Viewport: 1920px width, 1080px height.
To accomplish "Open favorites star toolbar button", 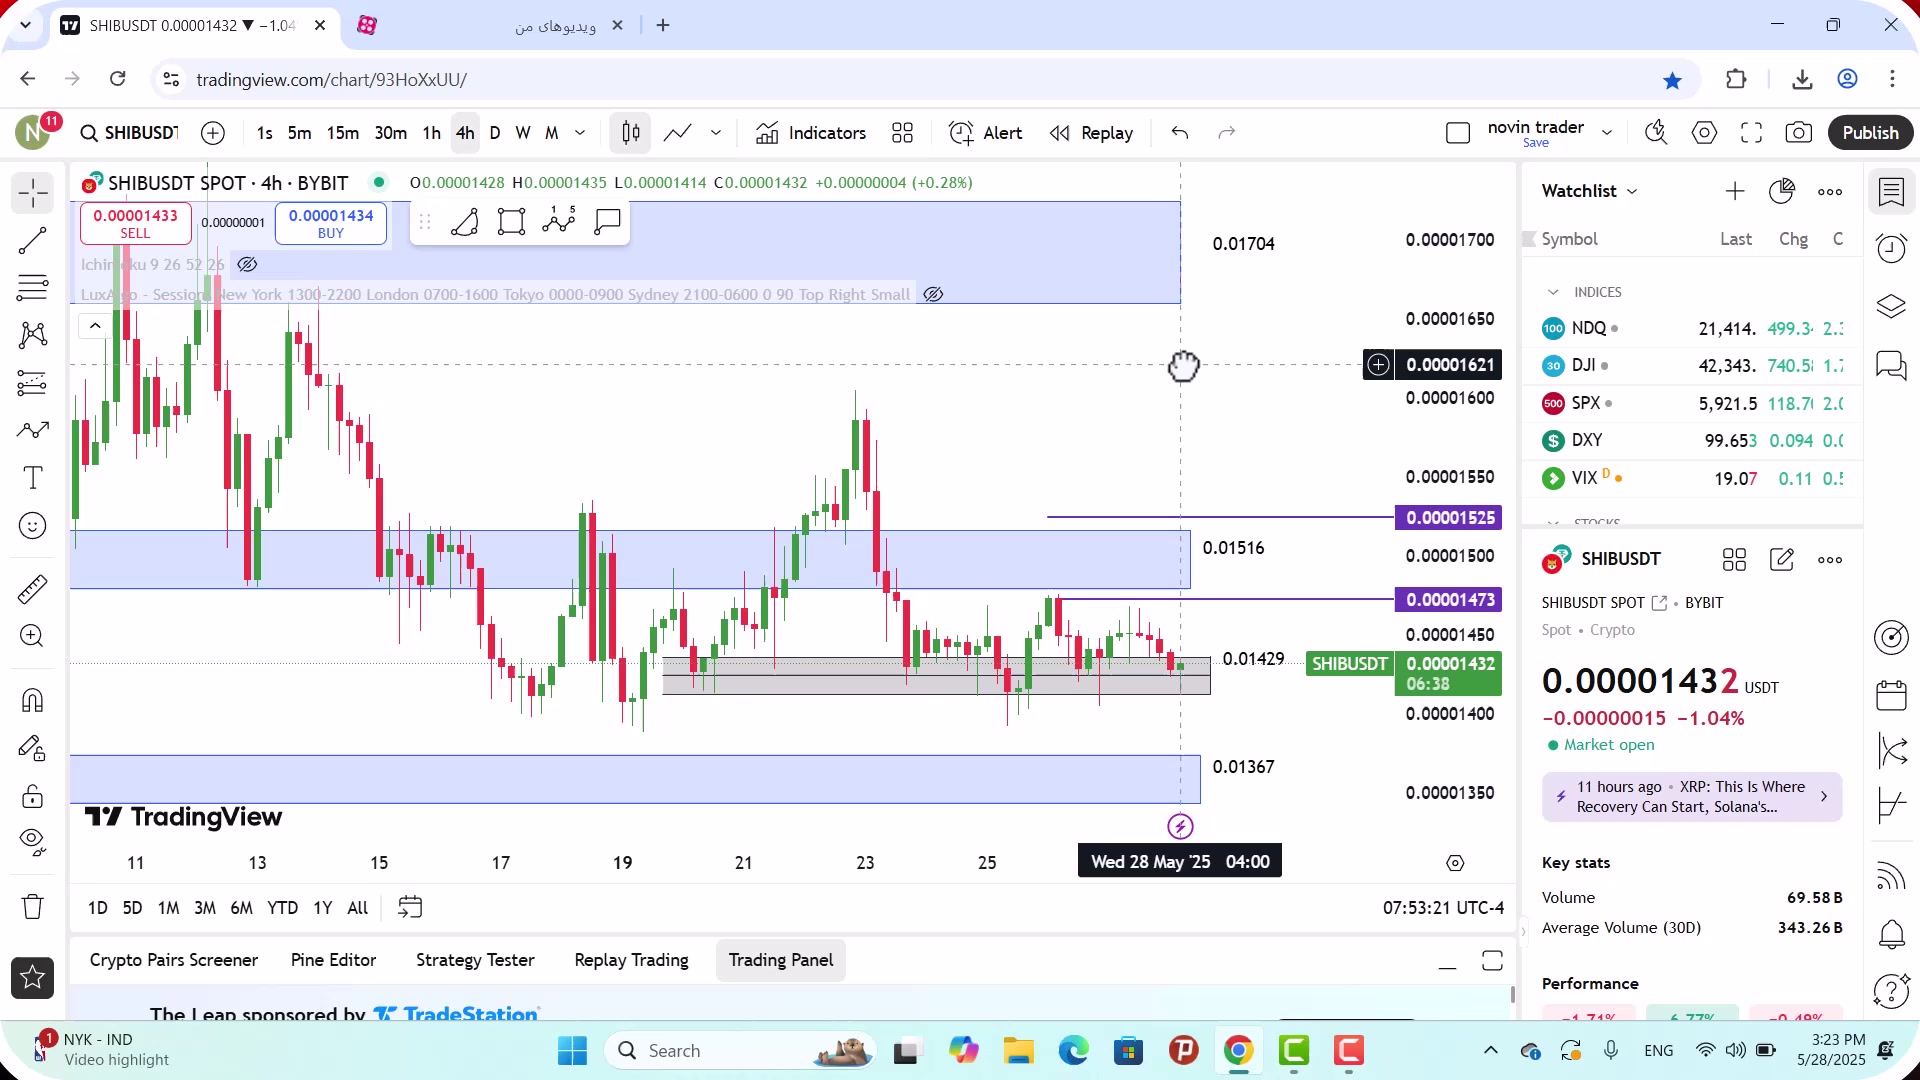I will (x=32, y=978).
